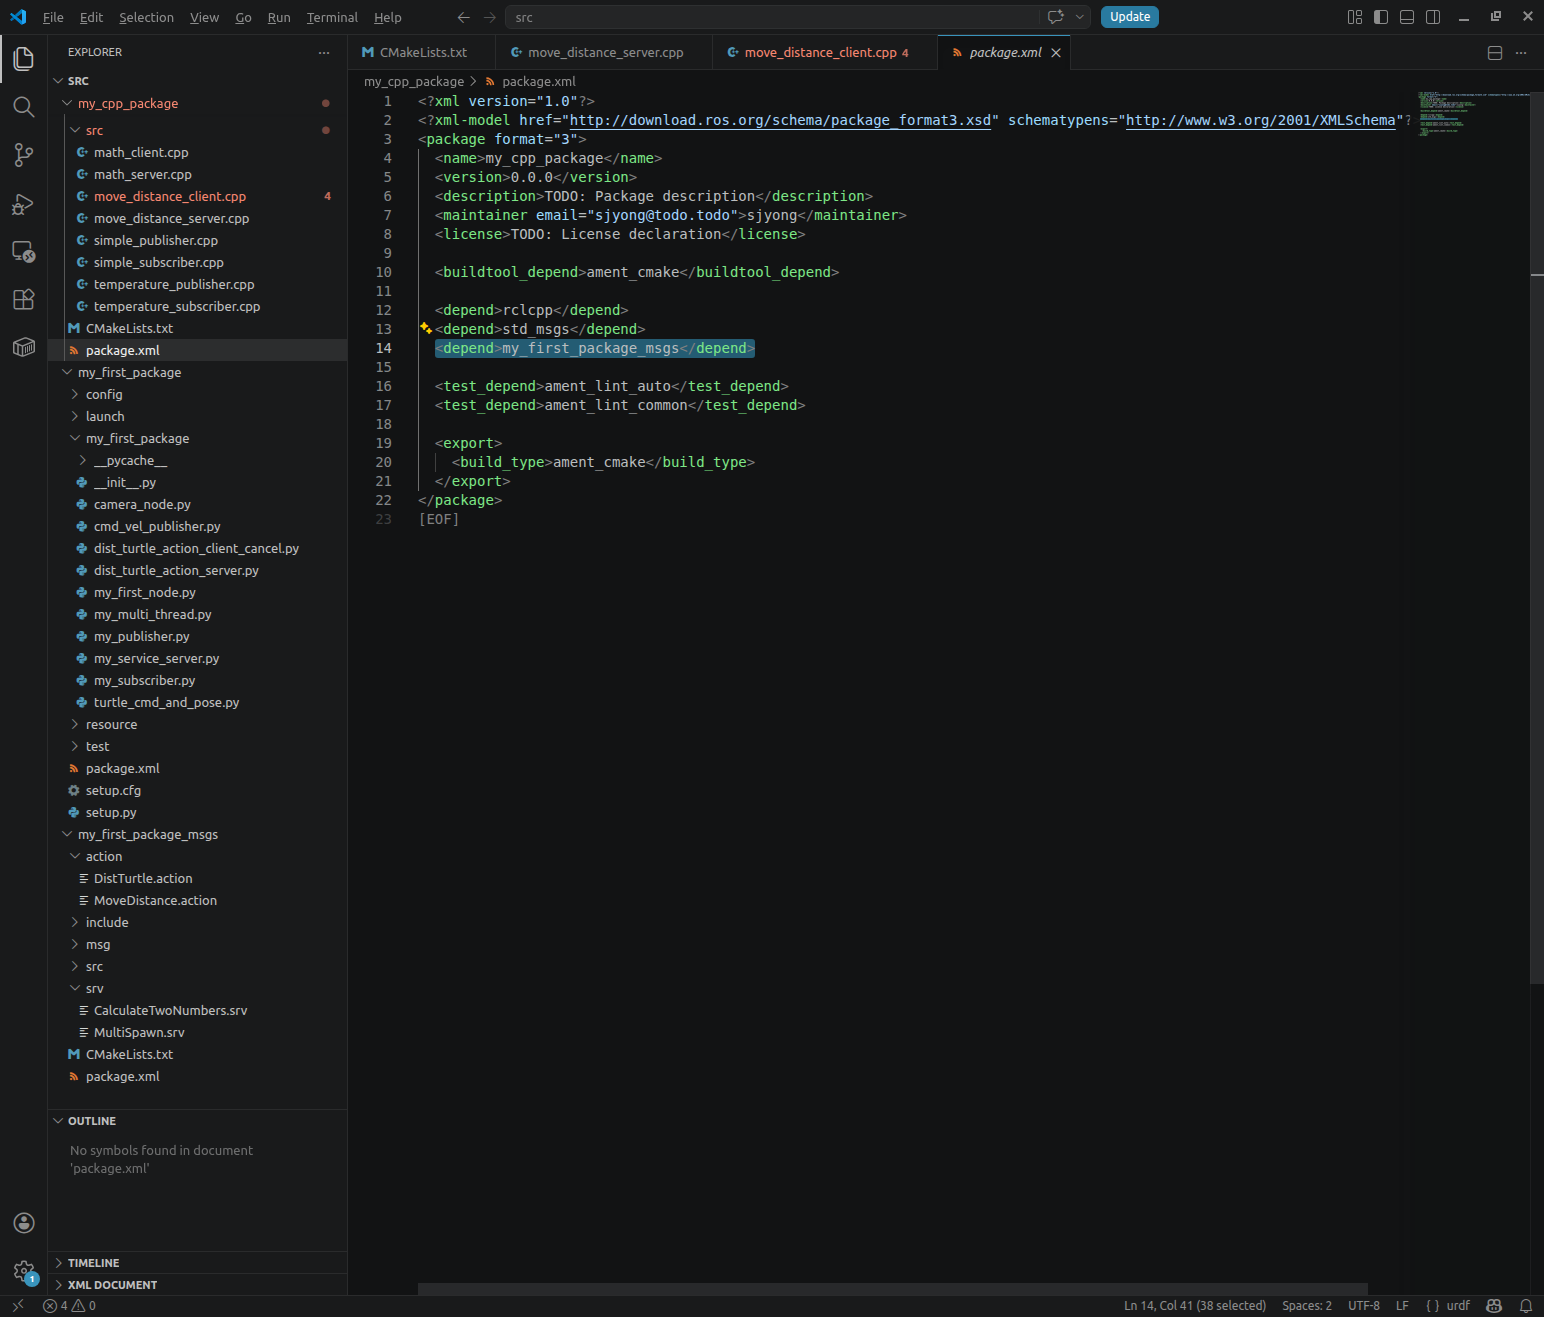The height and width of the screenshot is (1317, 1544).
Task: Open the Source Control view
Action: [24, 155]
